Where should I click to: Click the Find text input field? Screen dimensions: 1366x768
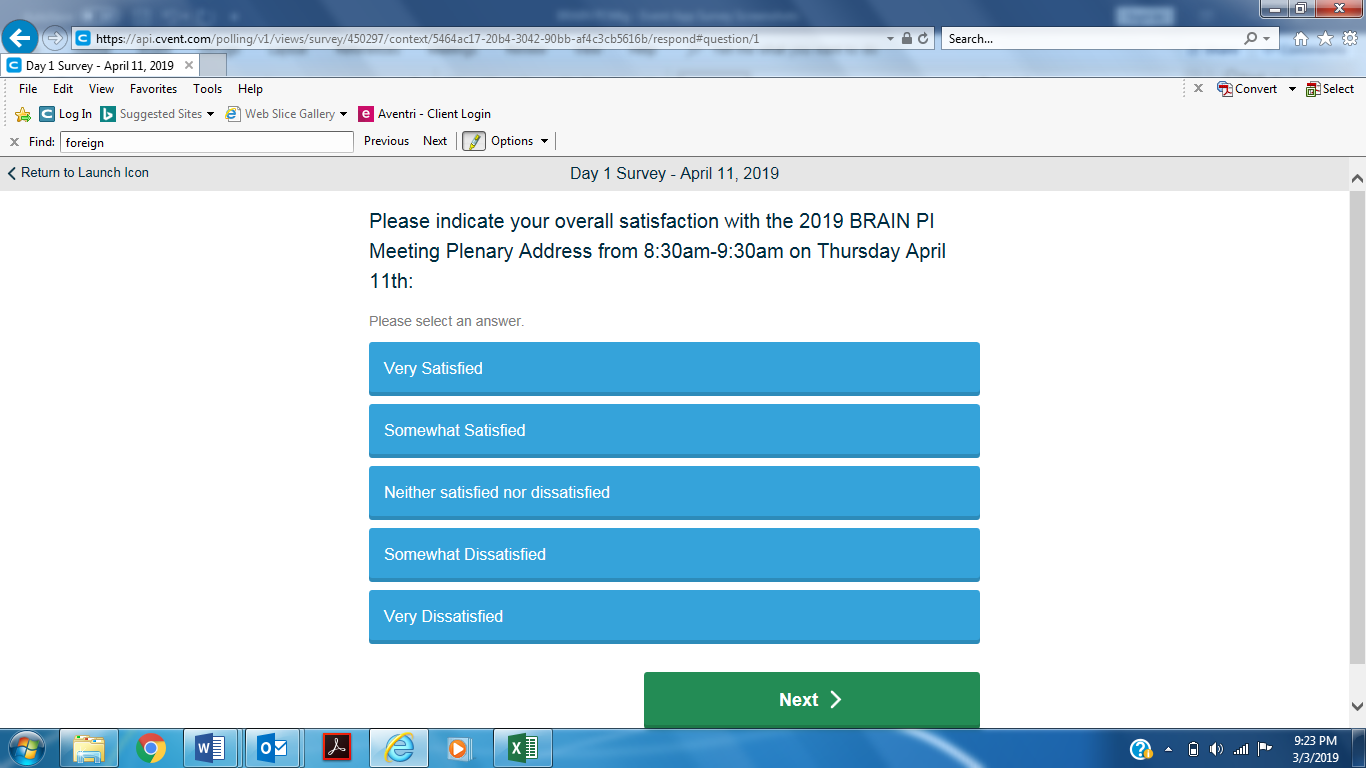coord(206,142)
